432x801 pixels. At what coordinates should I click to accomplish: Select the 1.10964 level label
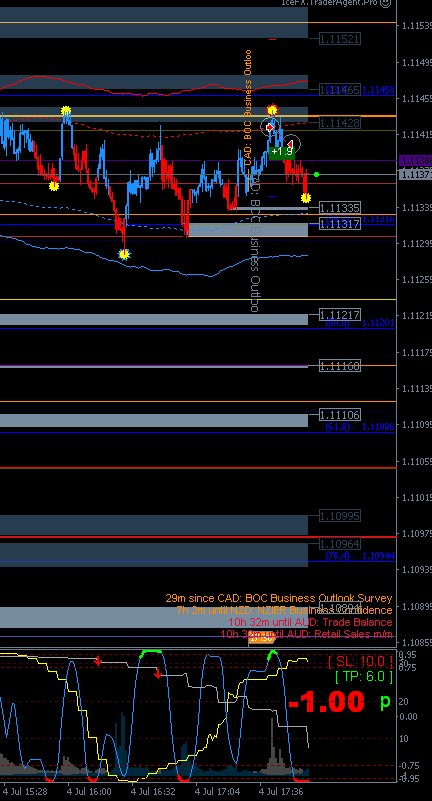click(x=340, y=544)
